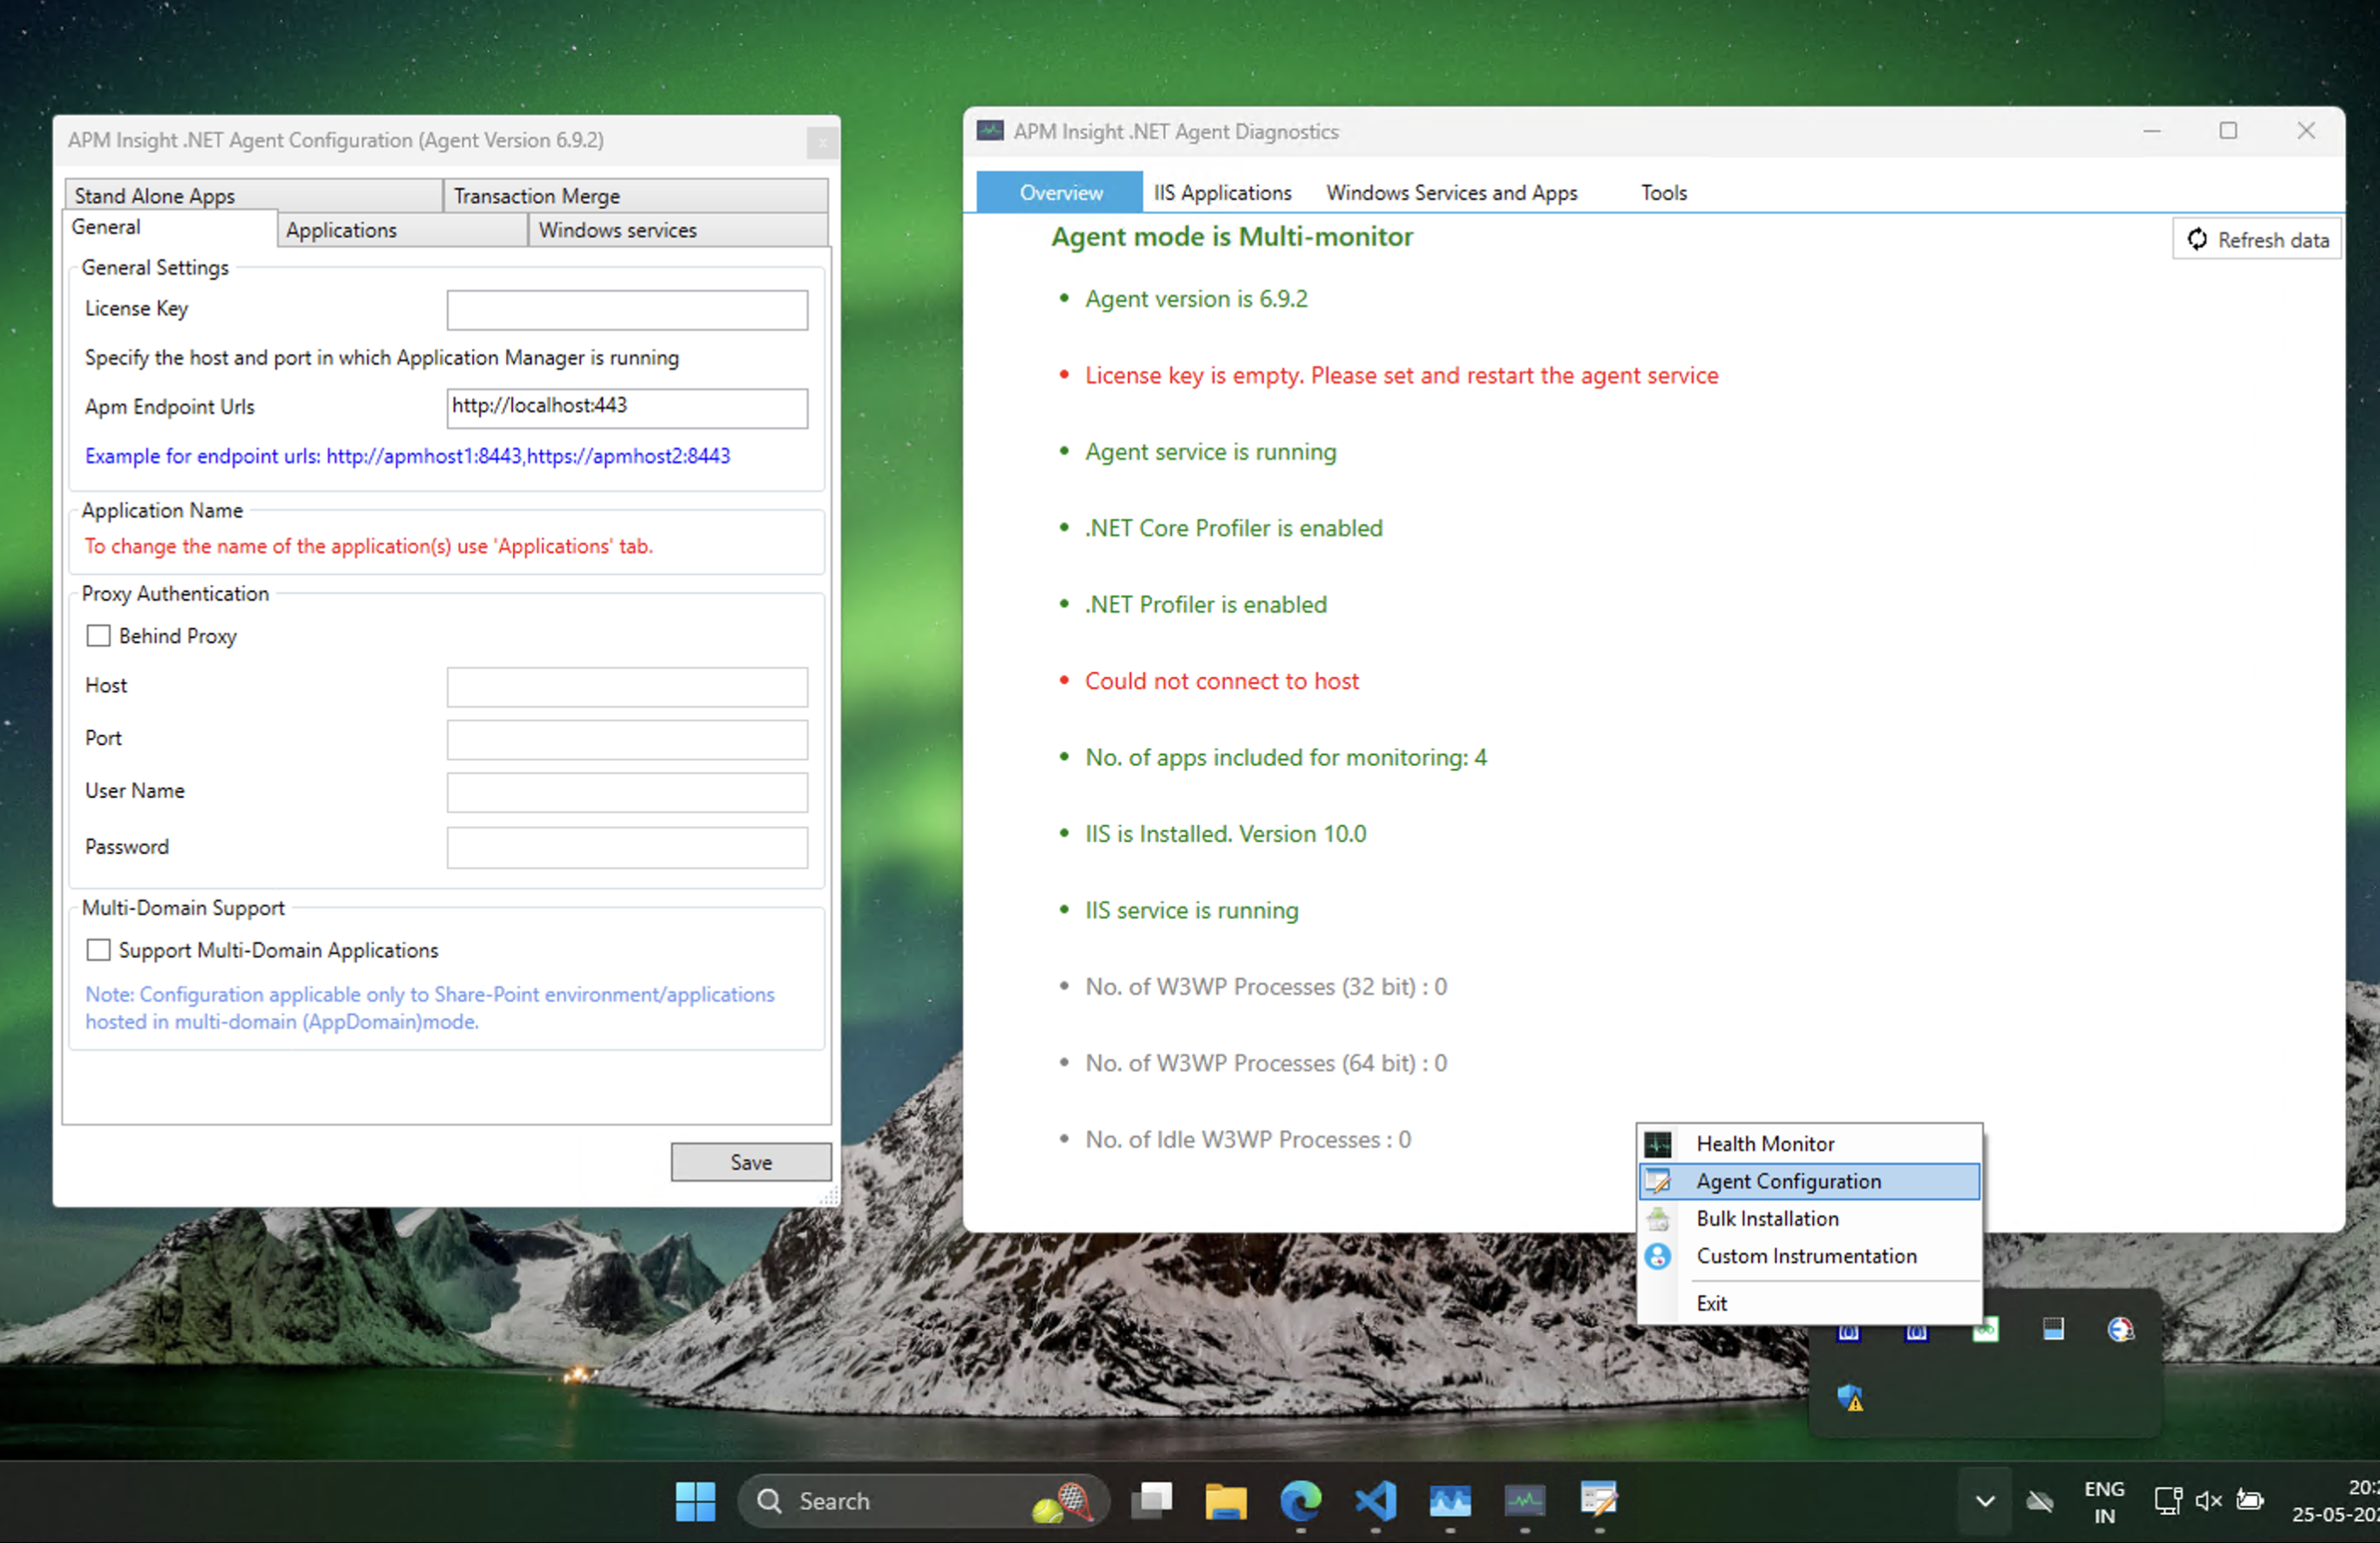Image resolution: width=2380 pixels, height=1543 pixels.
Task: Click the Apm Endpoint Urls field
Action: 627,408
